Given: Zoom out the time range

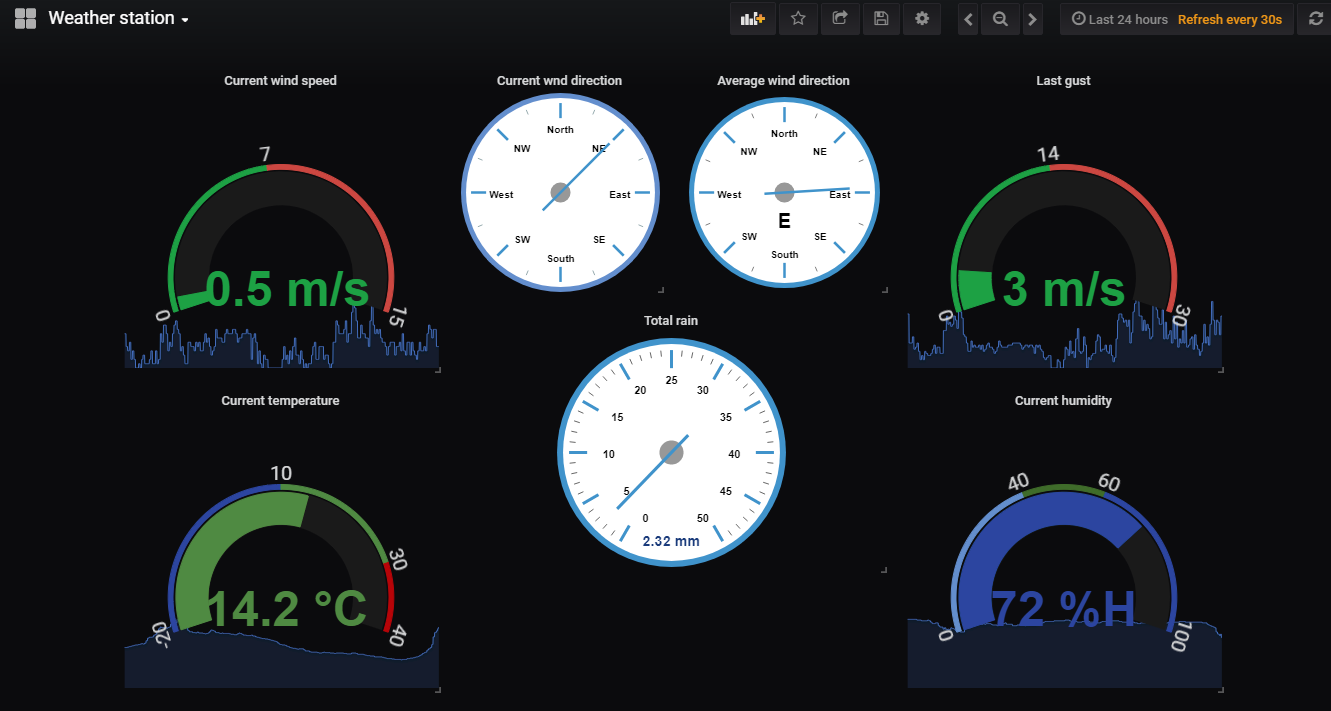Looking at the screenshot, I should click(1000, 19).
